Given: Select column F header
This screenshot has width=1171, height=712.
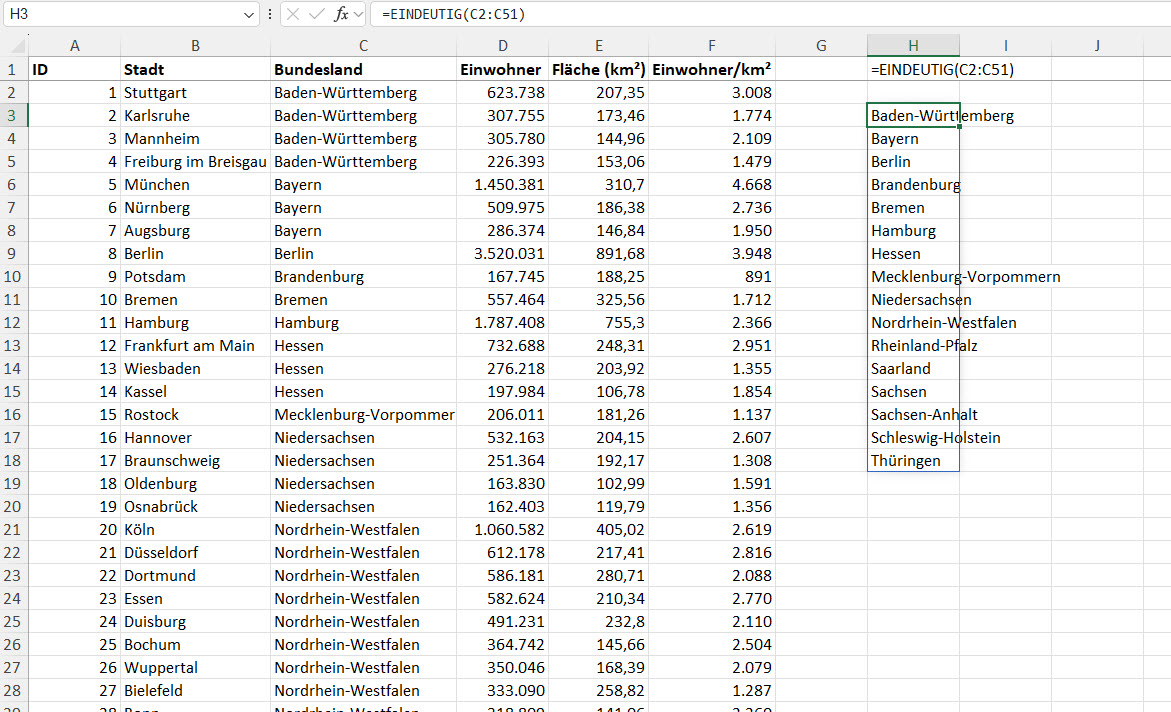Looking at the screenshot, I should pos(711,46).
